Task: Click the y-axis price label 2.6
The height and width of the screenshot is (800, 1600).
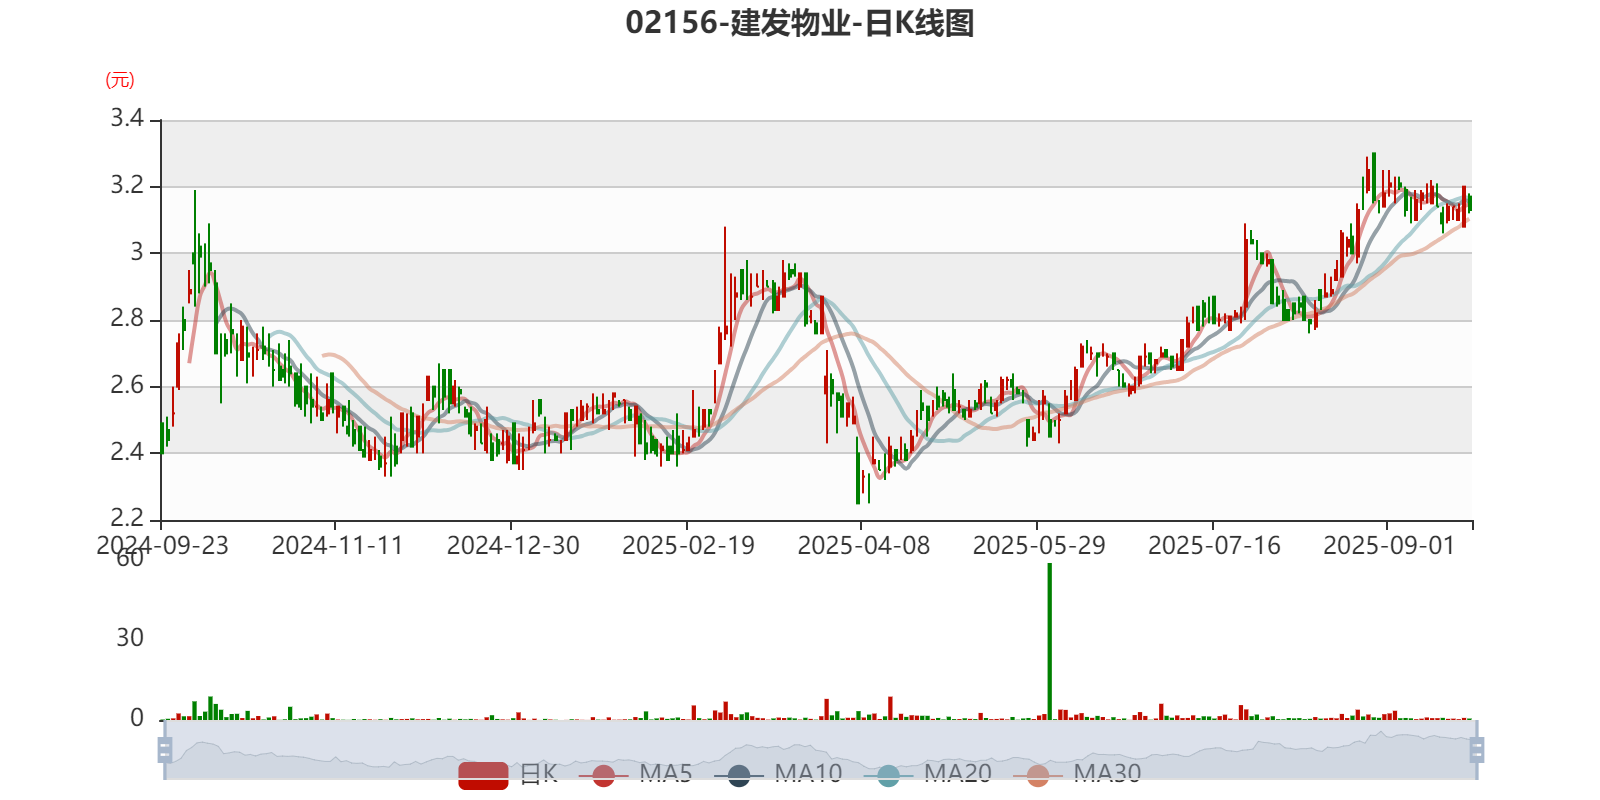Action: (x=127, y=386)
